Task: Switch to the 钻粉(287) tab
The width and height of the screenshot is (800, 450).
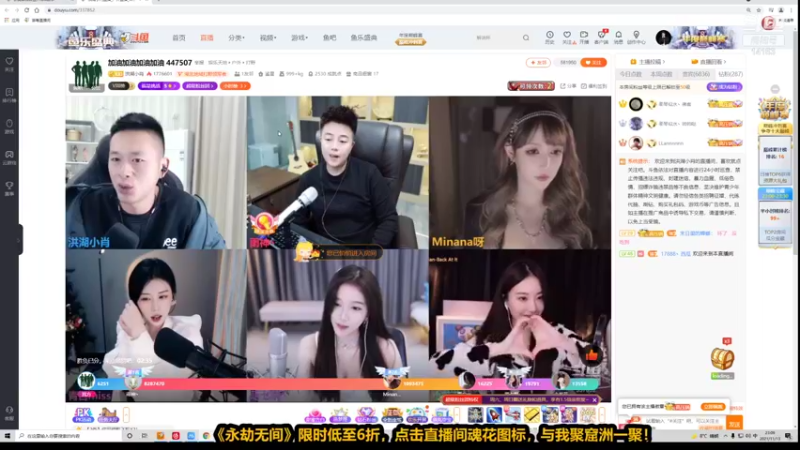Action: coord(730,74)
